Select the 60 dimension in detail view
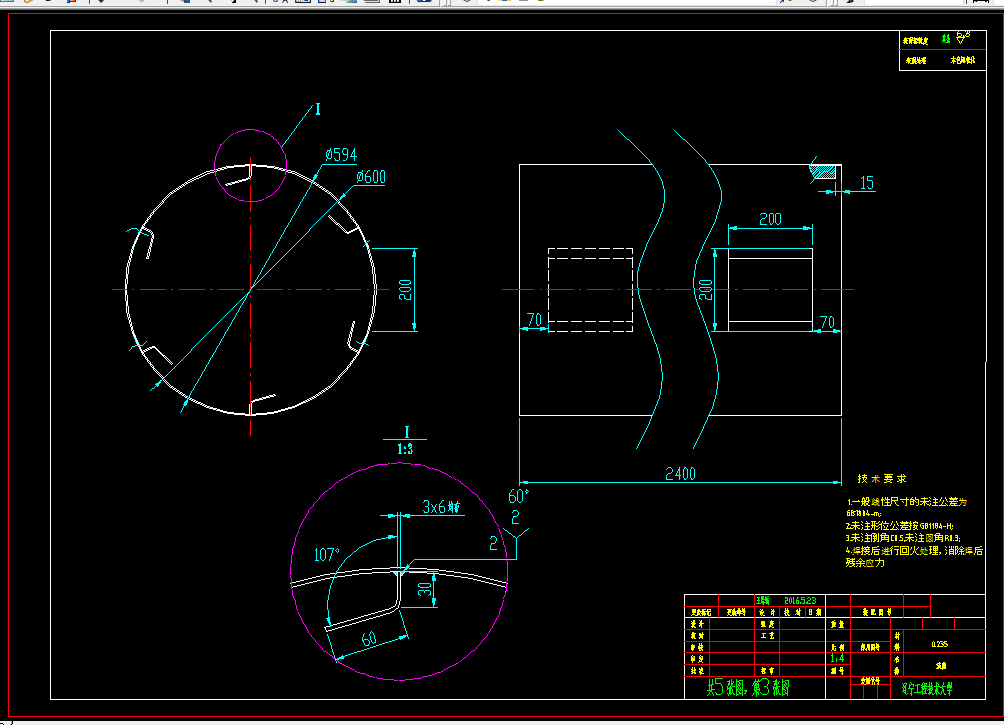1004x725 pixels. pos(369,639)
